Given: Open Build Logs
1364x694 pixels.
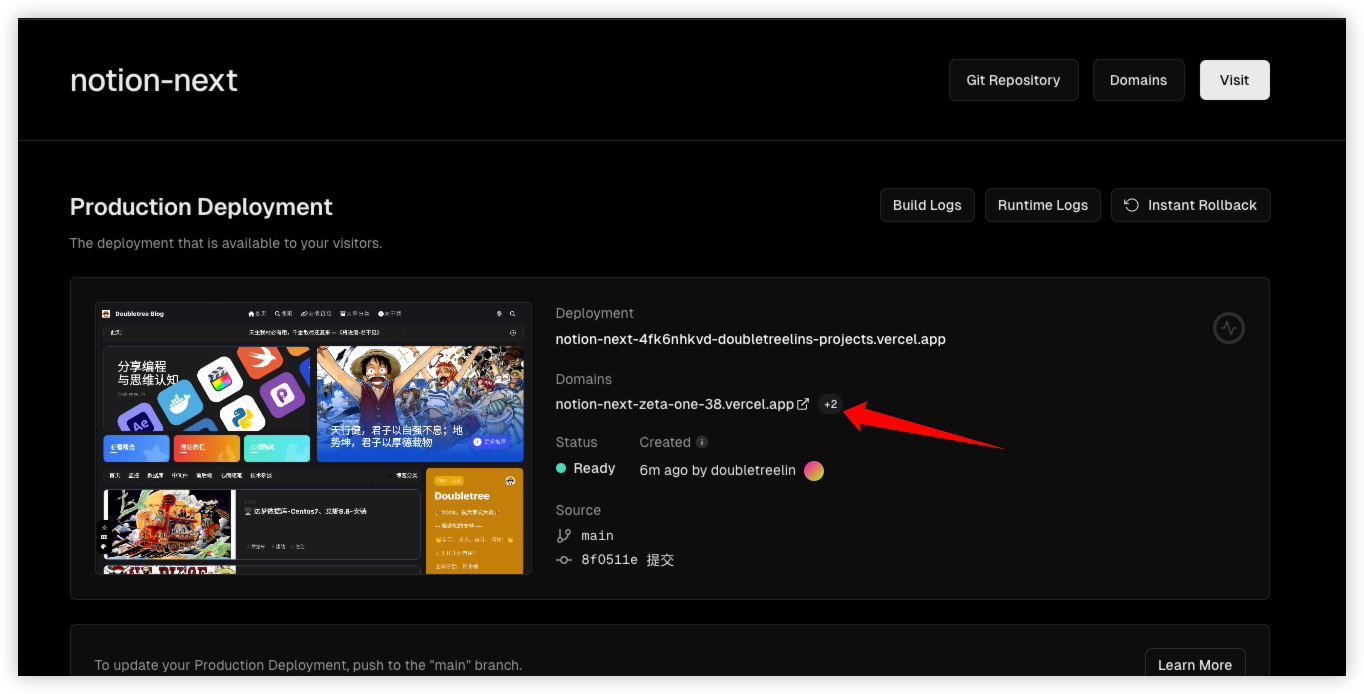Looking at the screenshot, I should coord(927,205).
